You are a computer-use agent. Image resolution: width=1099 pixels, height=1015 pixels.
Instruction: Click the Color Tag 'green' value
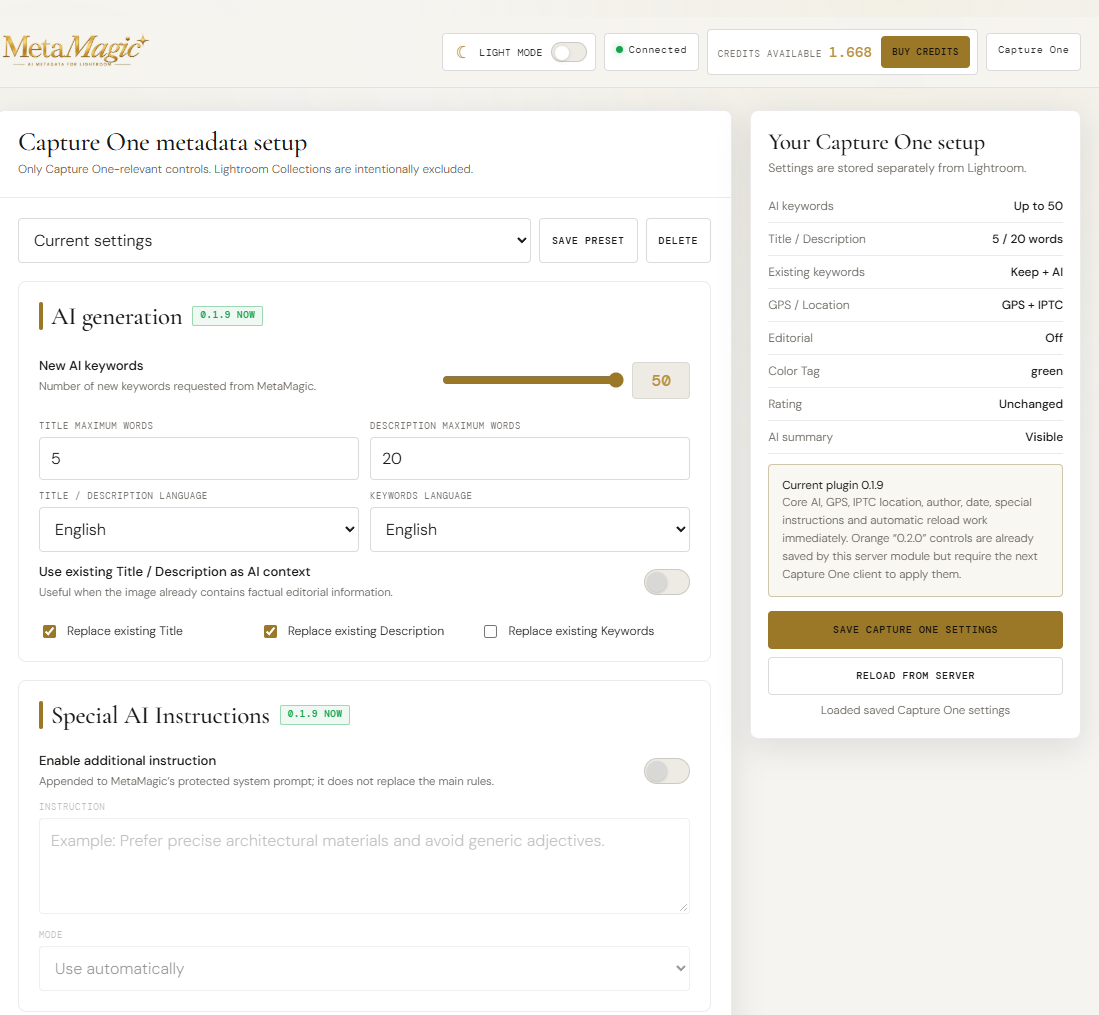(1047, 372)
